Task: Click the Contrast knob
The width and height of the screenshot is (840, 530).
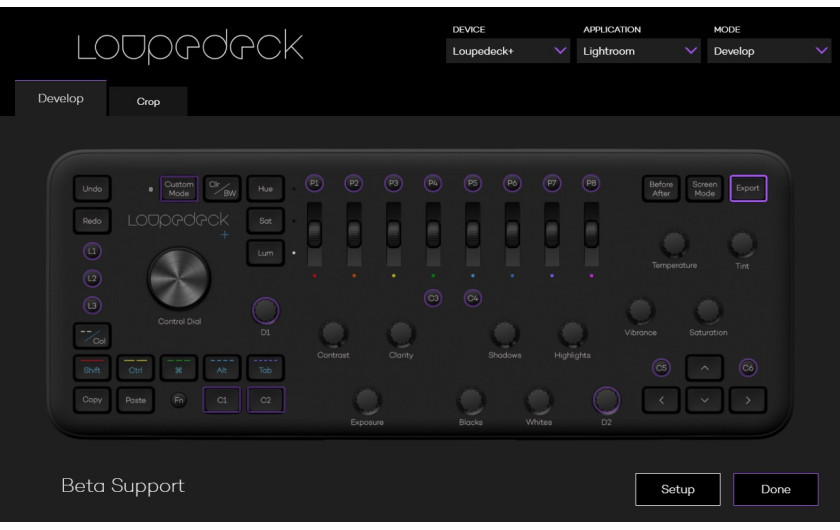Action: tap(333, 333)
